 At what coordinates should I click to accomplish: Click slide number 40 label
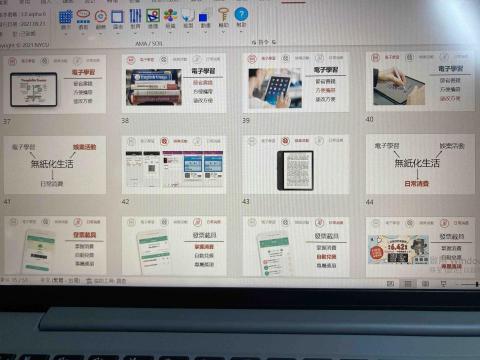(x=370, y=119)
